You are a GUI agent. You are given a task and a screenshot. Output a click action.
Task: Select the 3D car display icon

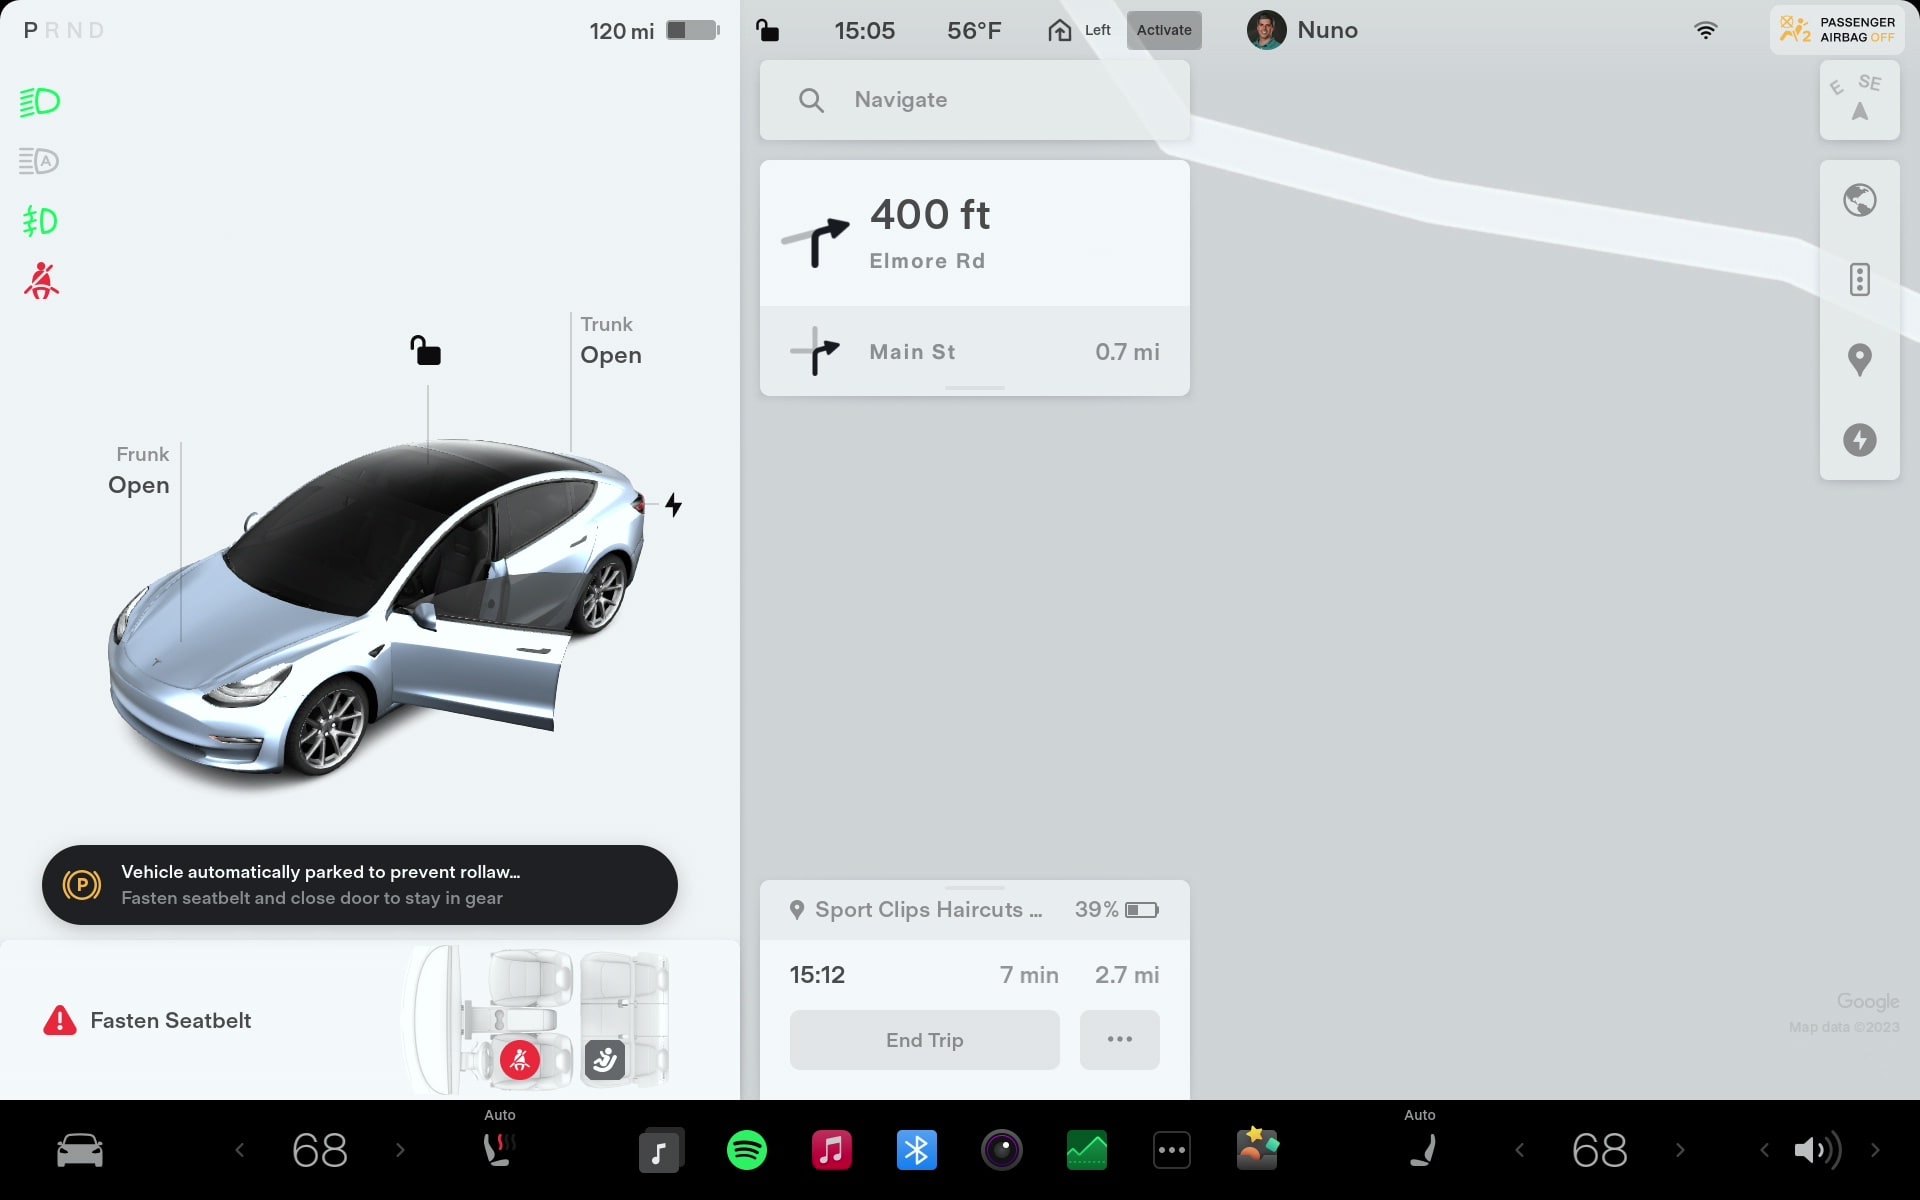(x=79, y=1150)
